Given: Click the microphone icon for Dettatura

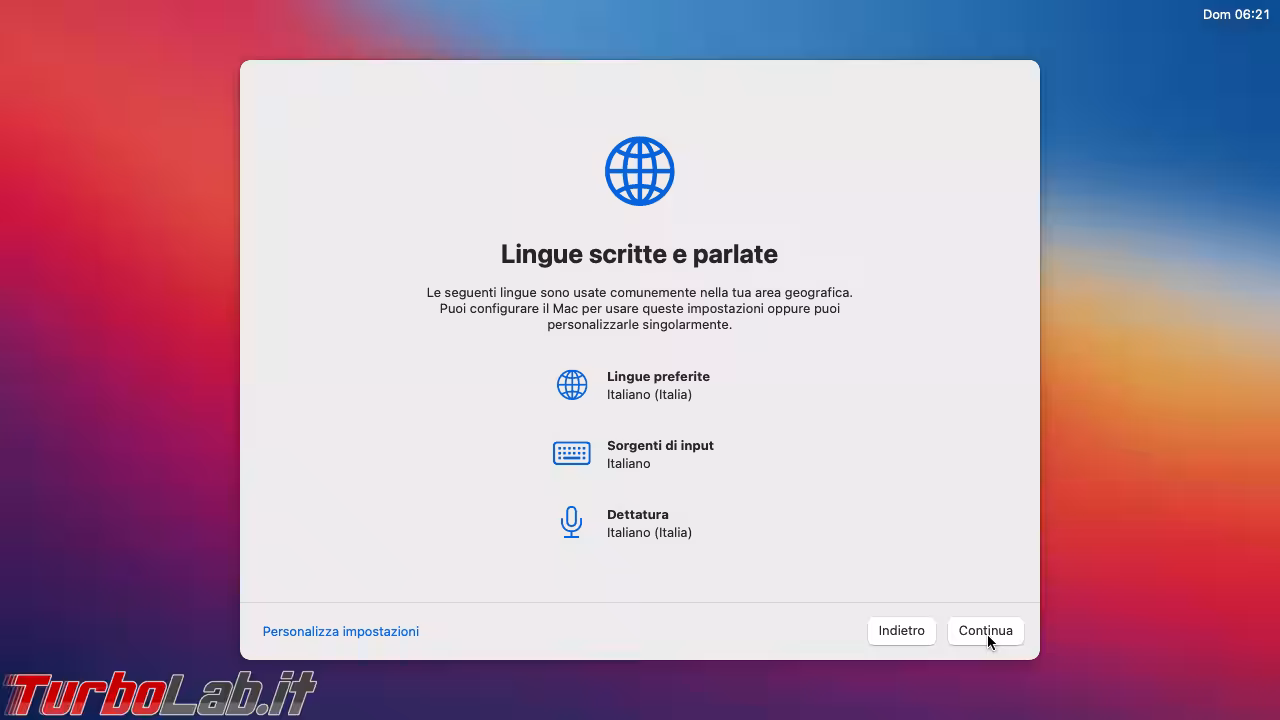Looking at the screenshot, I should pos(571,522).
